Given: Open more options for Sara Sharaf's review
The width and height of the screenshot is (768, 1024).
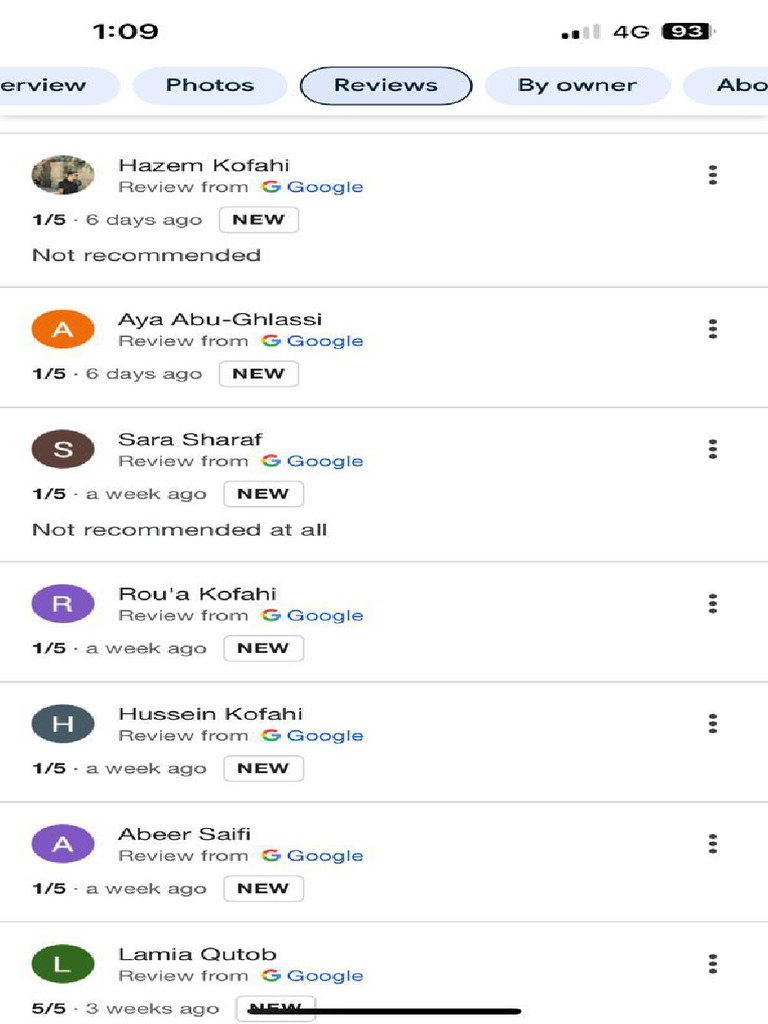Looking at the screenshot, I should [712, 449].
